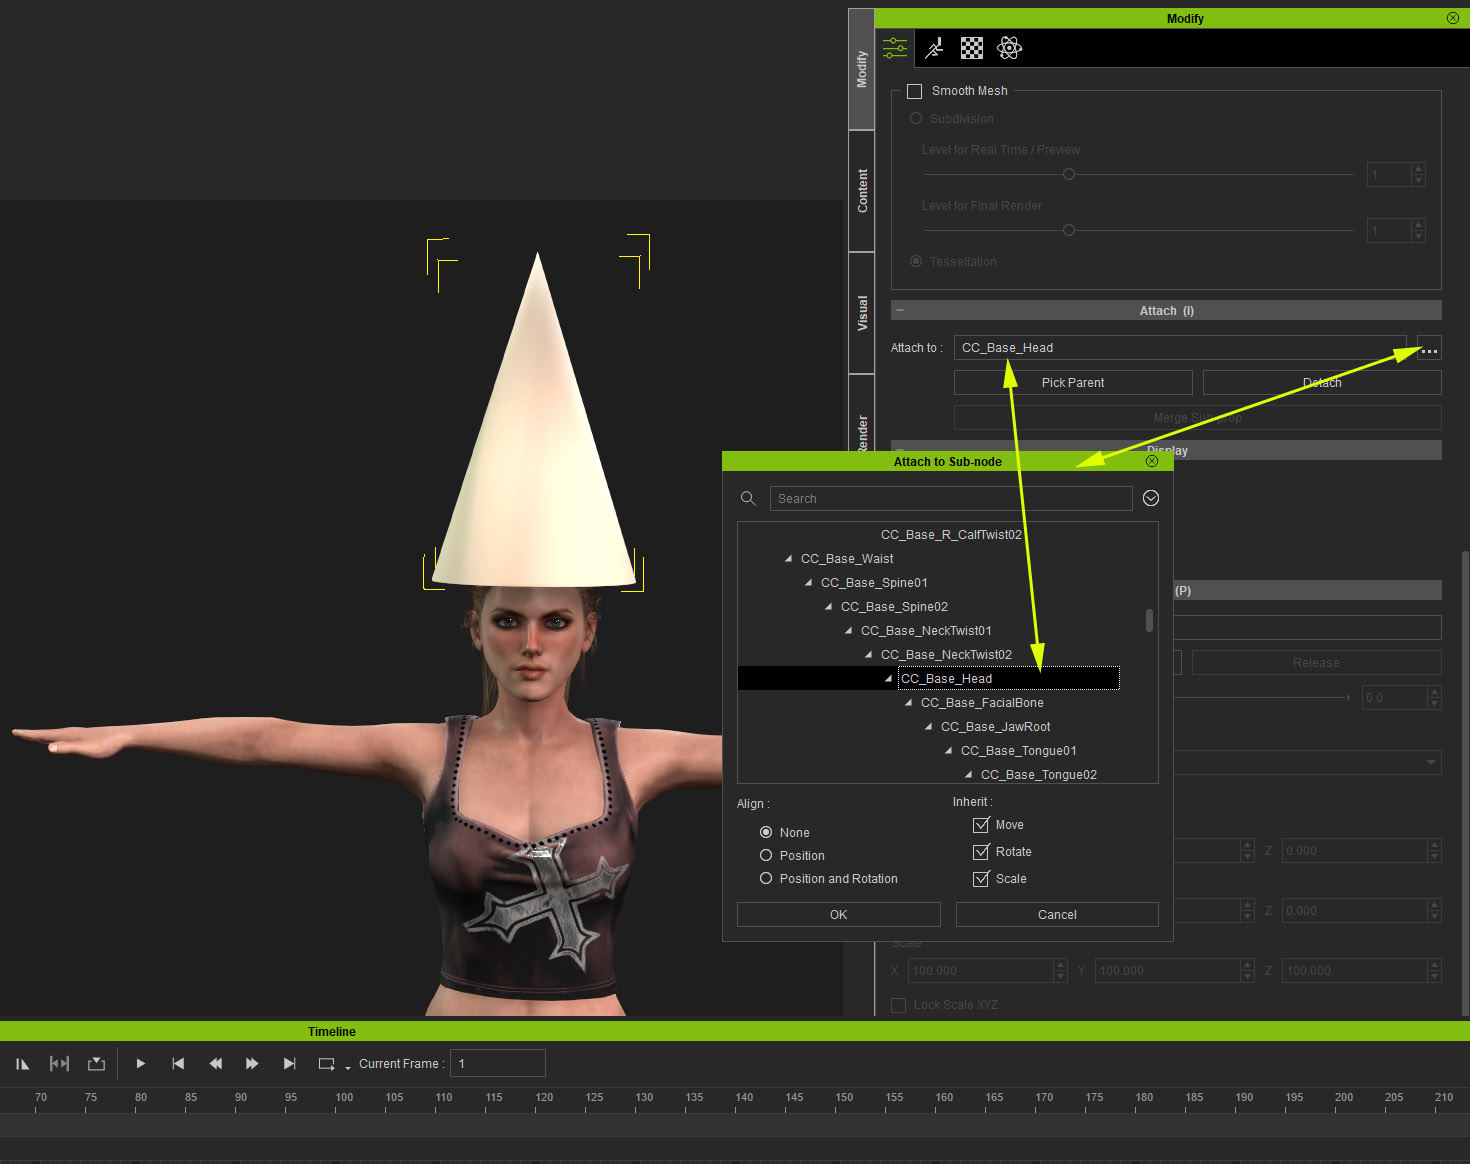1470x1164 pixels.
Task: Step to next frame in timeline
Action: pyautogui.click(x=252, y=1064)
